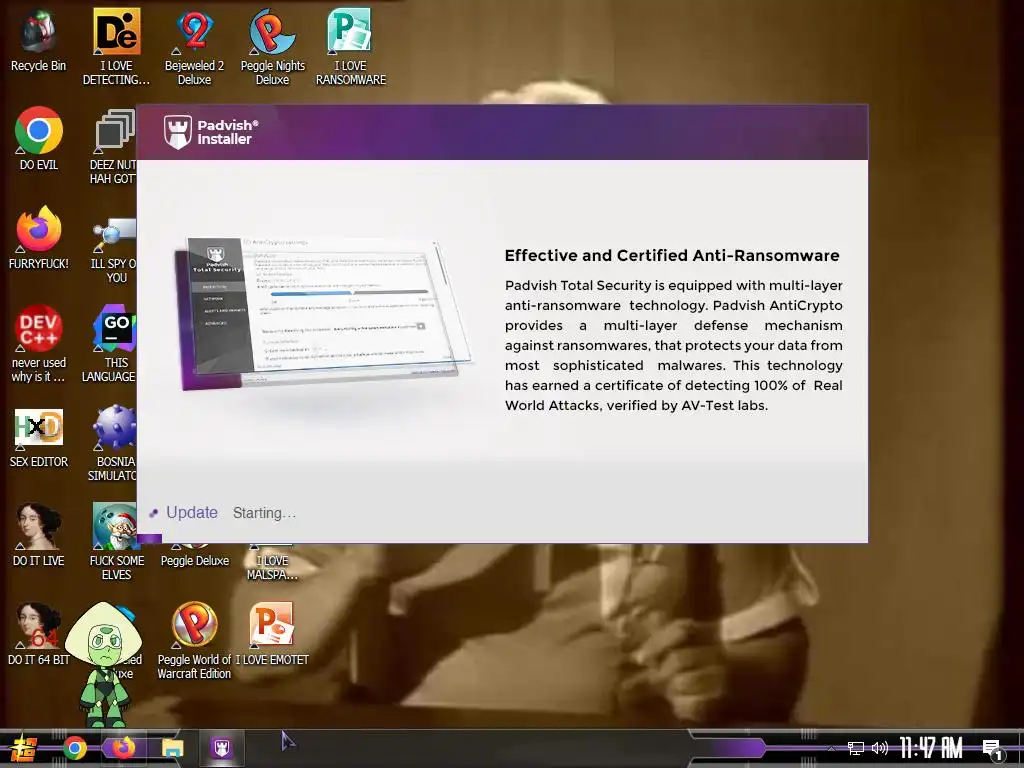Select the Dev C++ desktop shortcut
1024x768 pixels.
tap(39, 344)
